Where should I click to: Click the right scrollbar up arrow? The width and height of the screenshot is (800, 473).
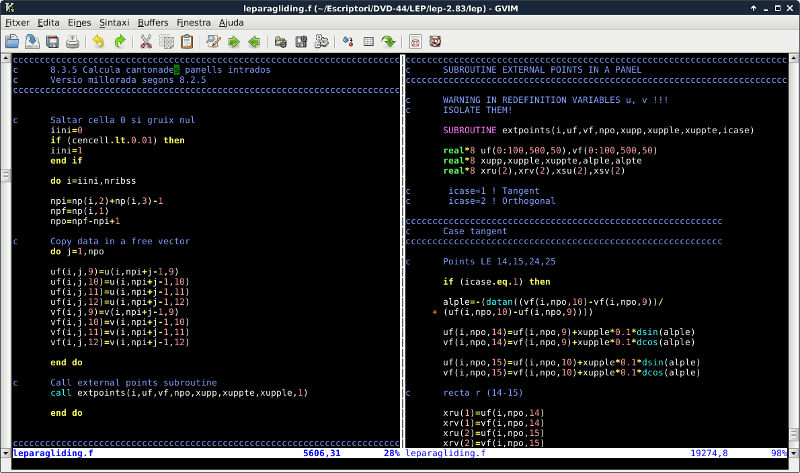[794, 58]
